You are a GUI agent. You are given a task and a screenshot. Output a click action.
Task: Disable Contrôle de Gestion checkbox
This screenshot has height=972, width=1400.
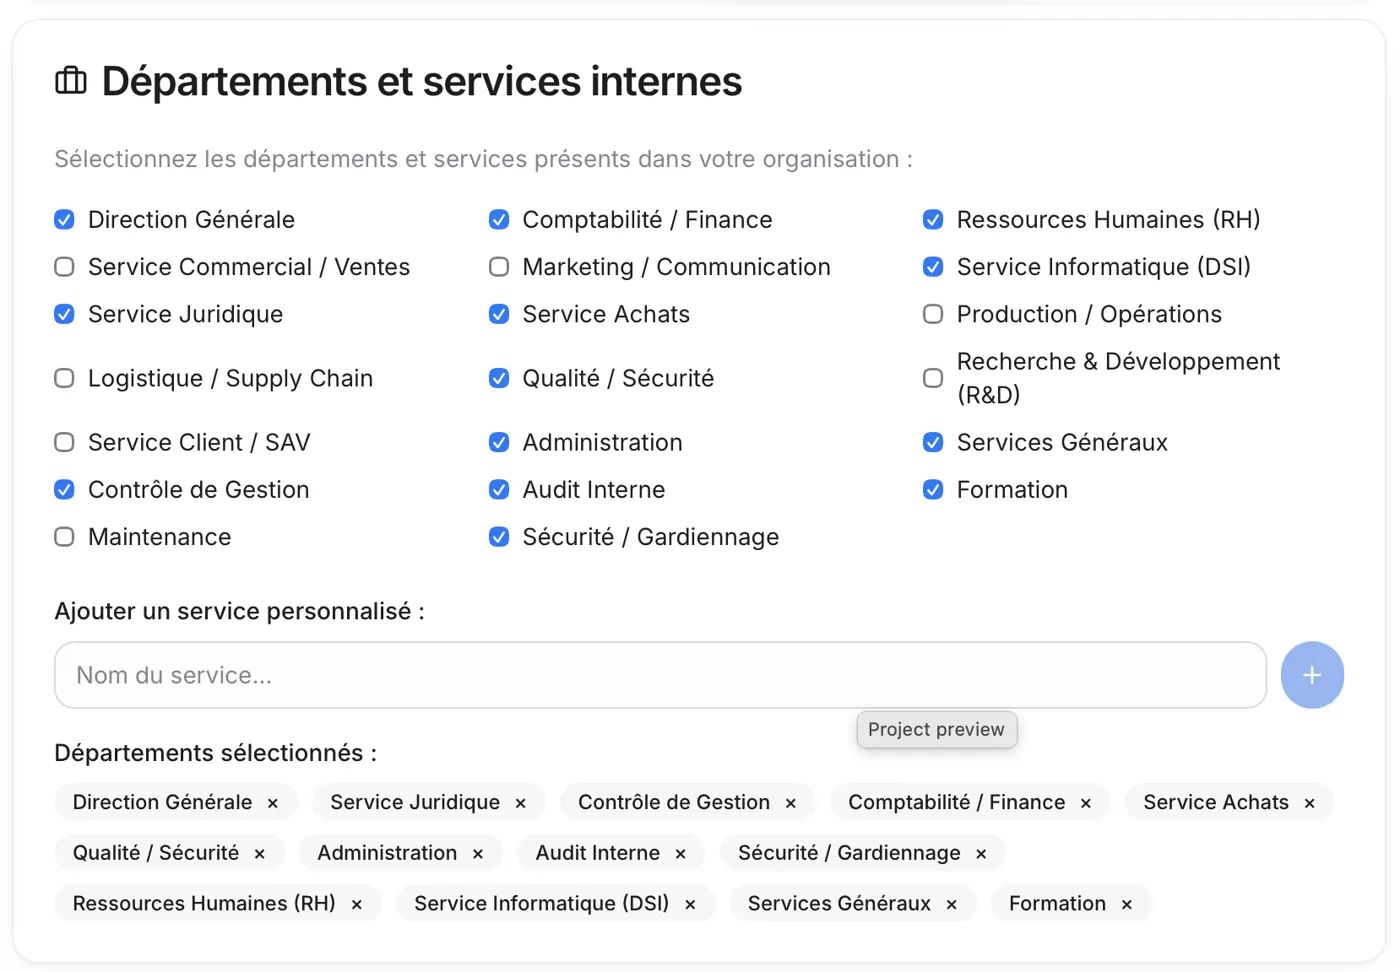(x=64, y=490)
